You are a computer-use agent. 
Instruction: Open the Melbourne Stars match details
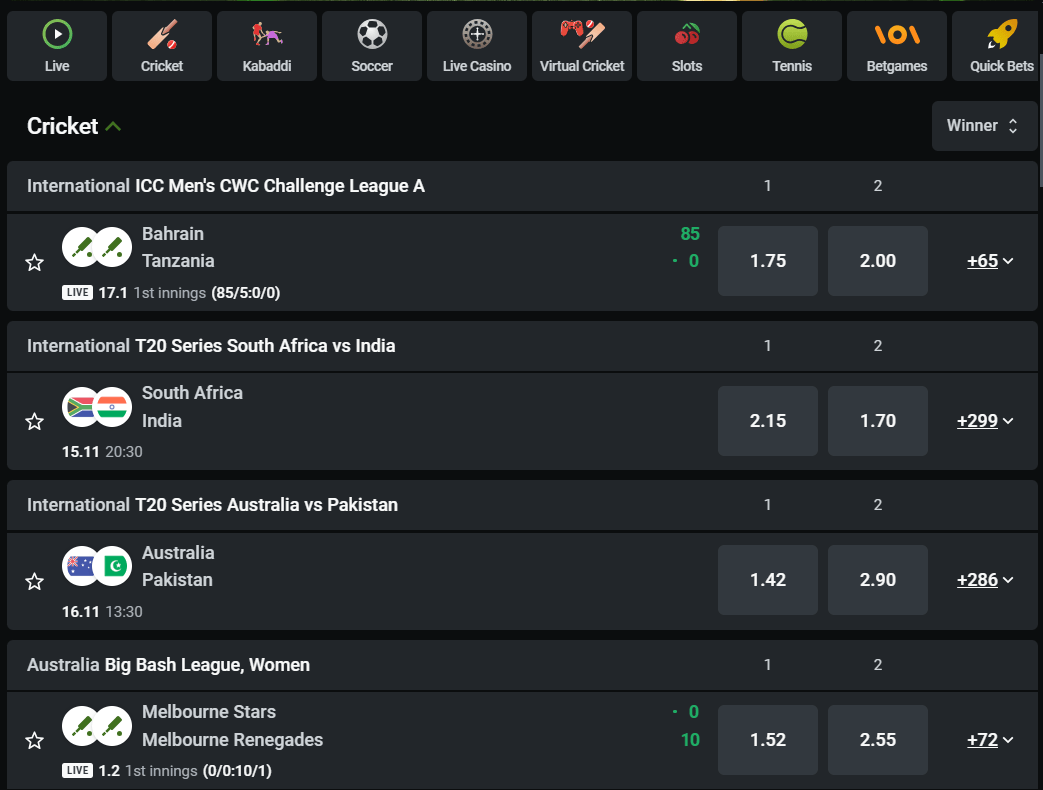pyautogui.click(x=209, y=712)
